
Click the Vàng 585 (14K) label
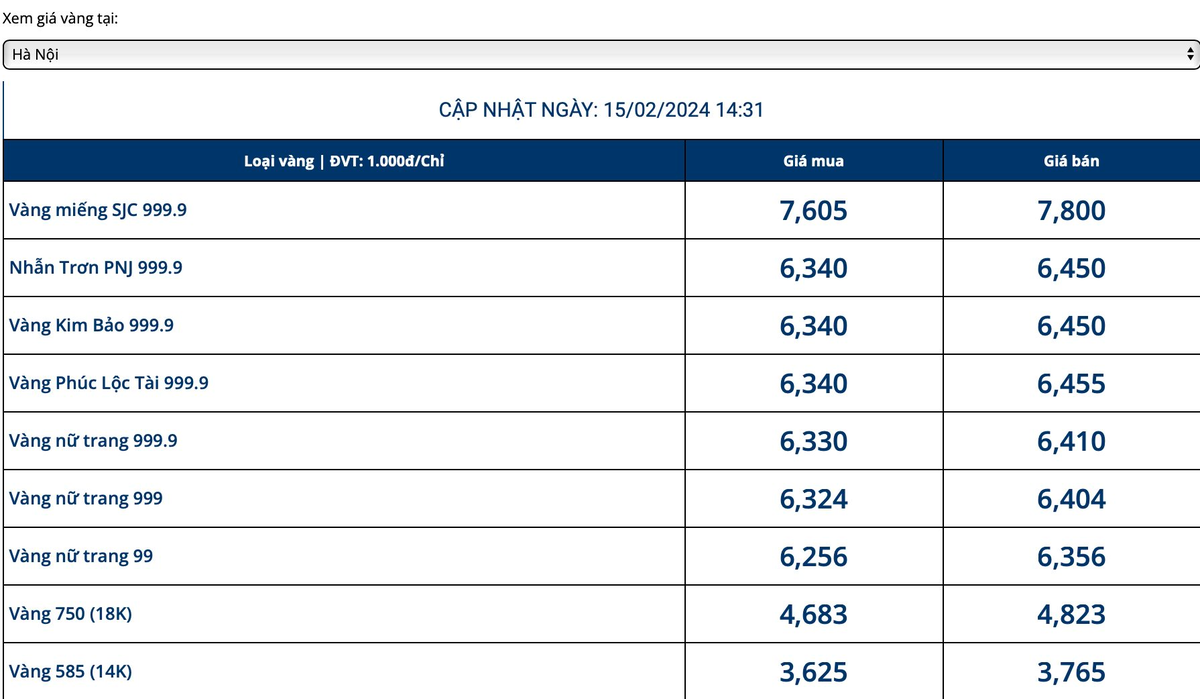coord(70,671)
